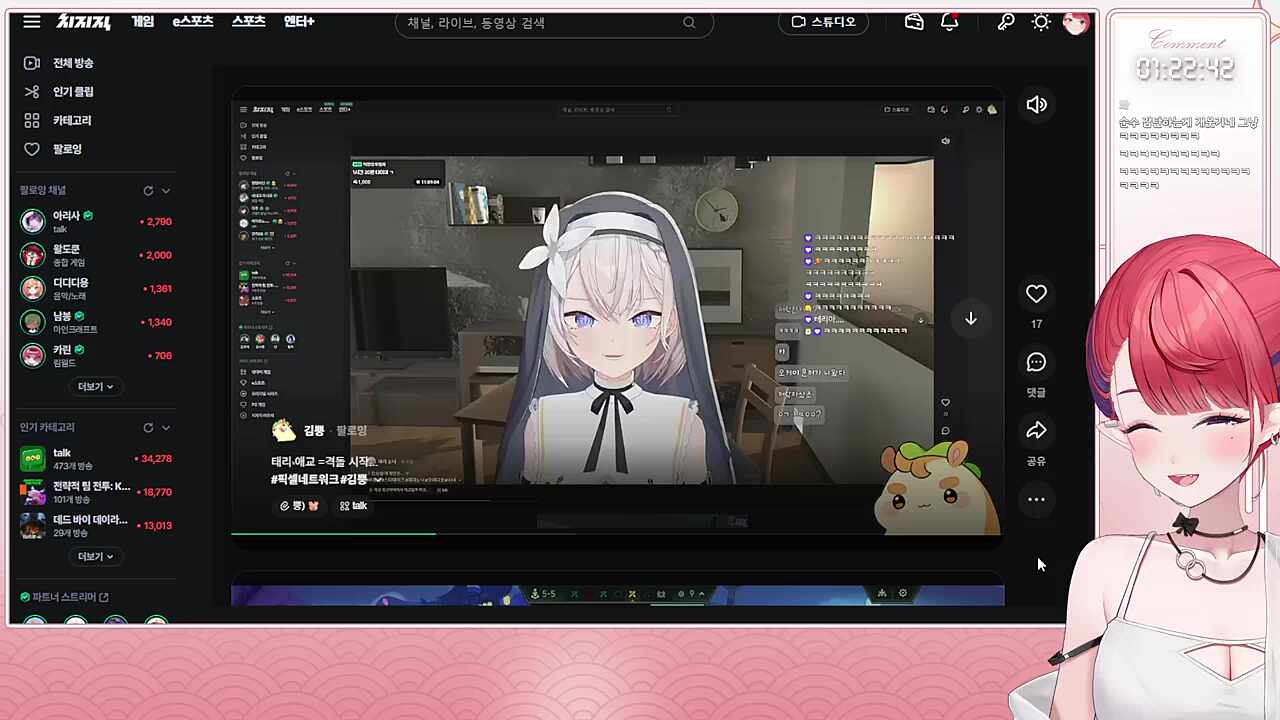Click the 데드 바이 데이라이트 category thumbnail

33,525
